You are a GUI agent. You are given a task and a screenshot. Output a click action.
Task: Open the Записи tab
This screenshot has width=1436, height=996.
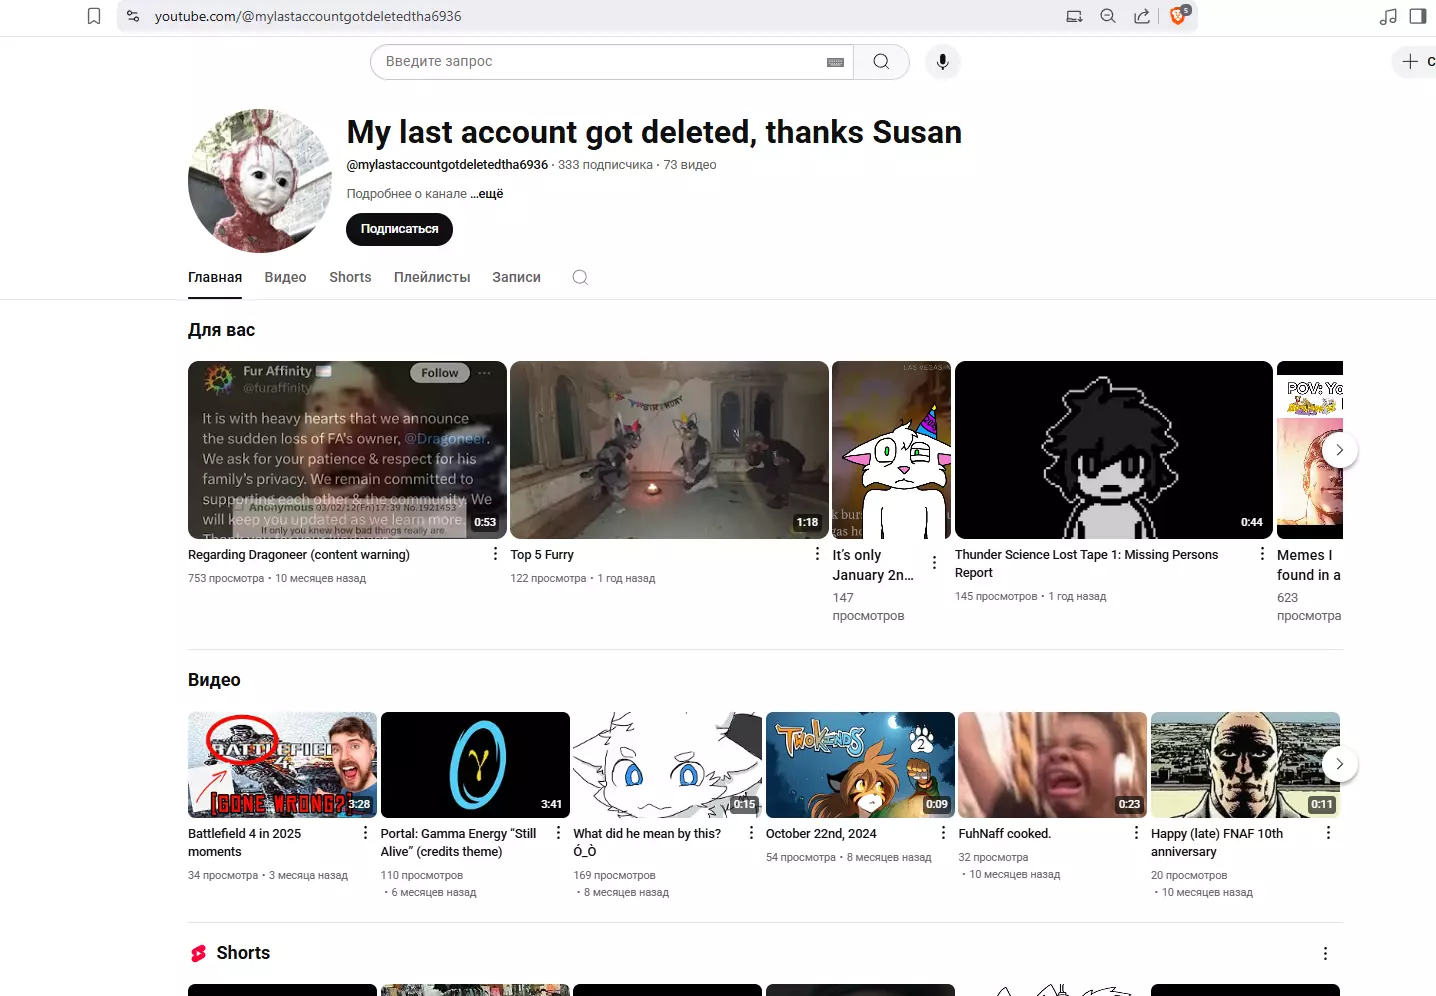click(516, 278)
